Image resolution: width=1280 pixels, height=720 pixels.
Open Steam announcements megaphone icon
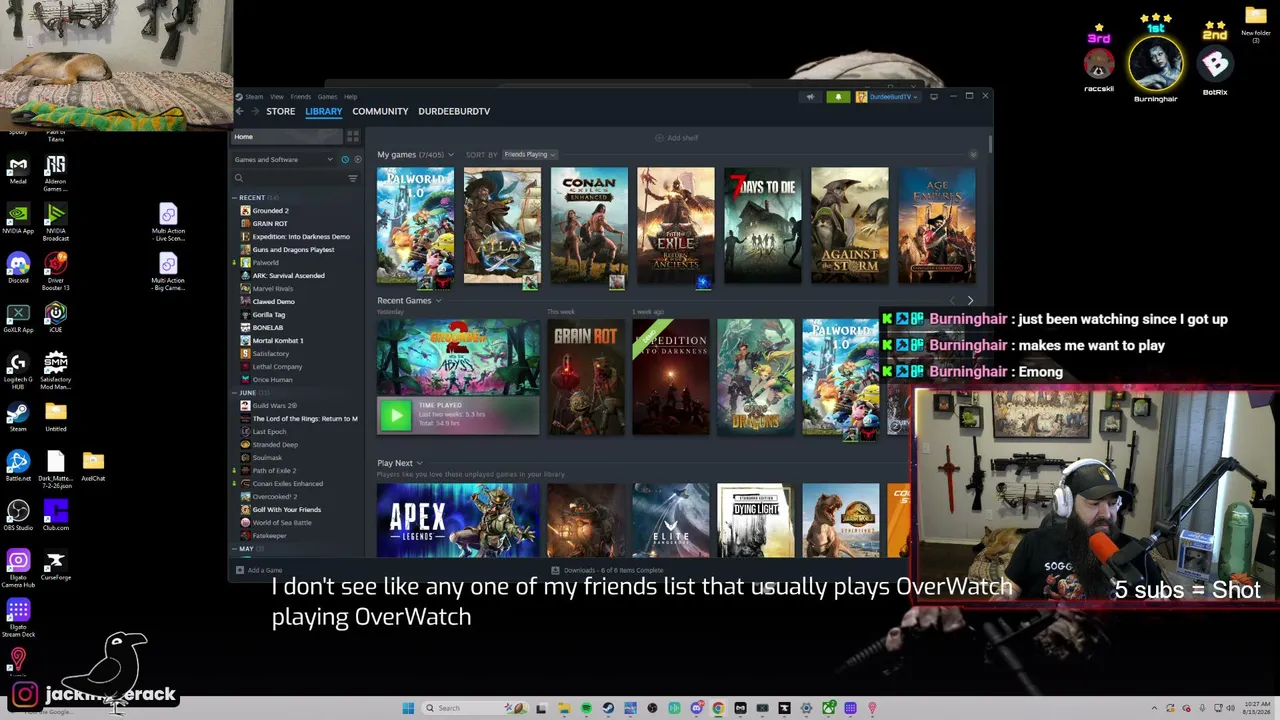(x=810, y=97)
